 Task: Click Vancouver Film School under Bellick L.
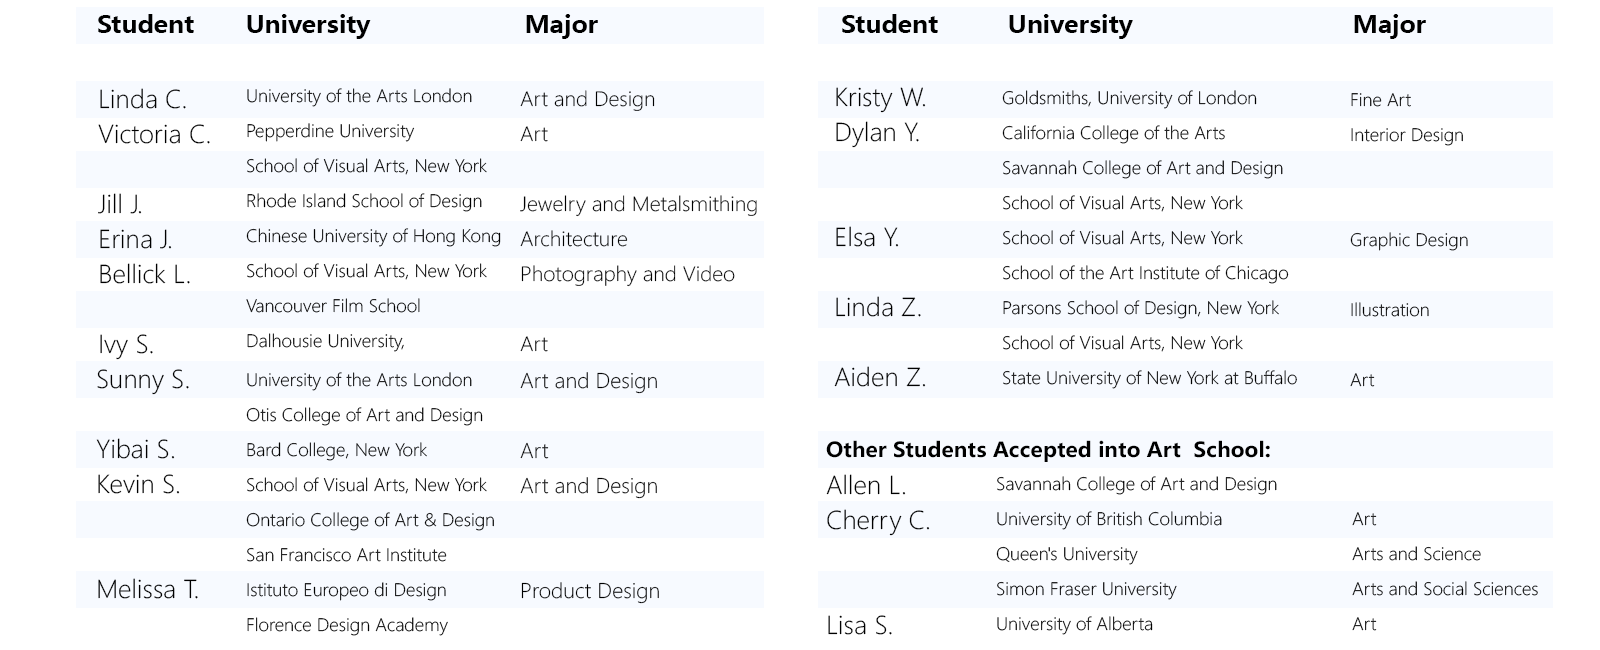pos(333,306)
